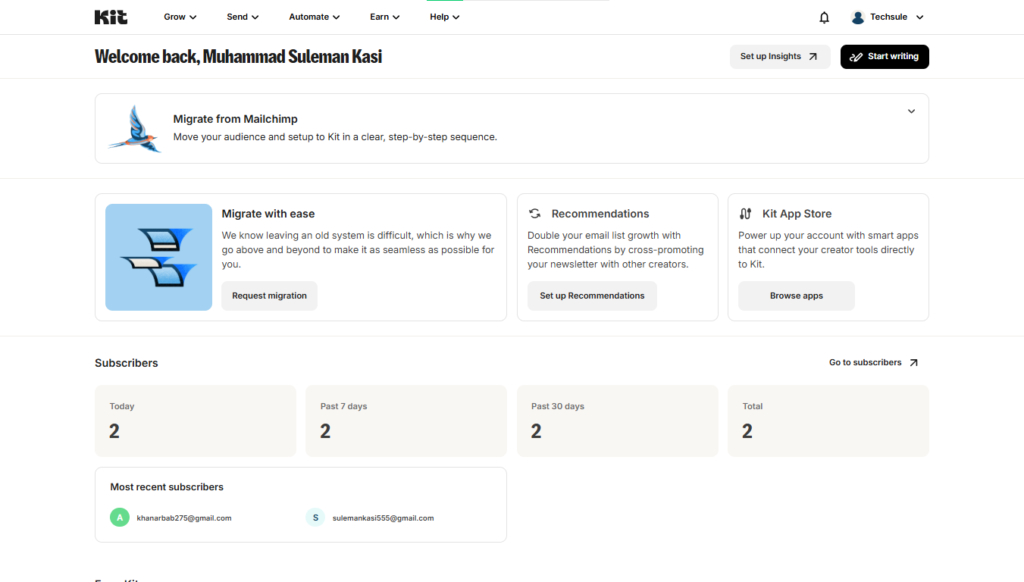Click the Welcome back heading text
Viewport: 1024px width, 582px height.
[238, 57]
